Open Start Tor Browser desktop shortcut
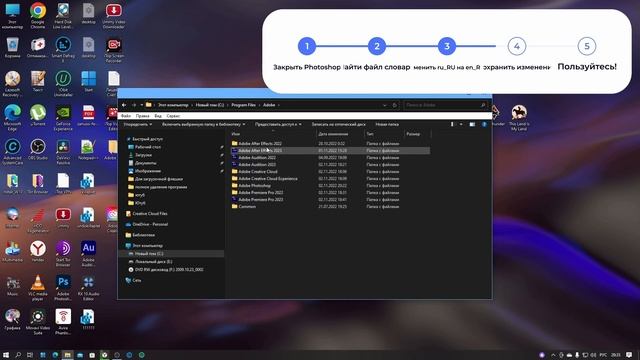 coord(63,253)
